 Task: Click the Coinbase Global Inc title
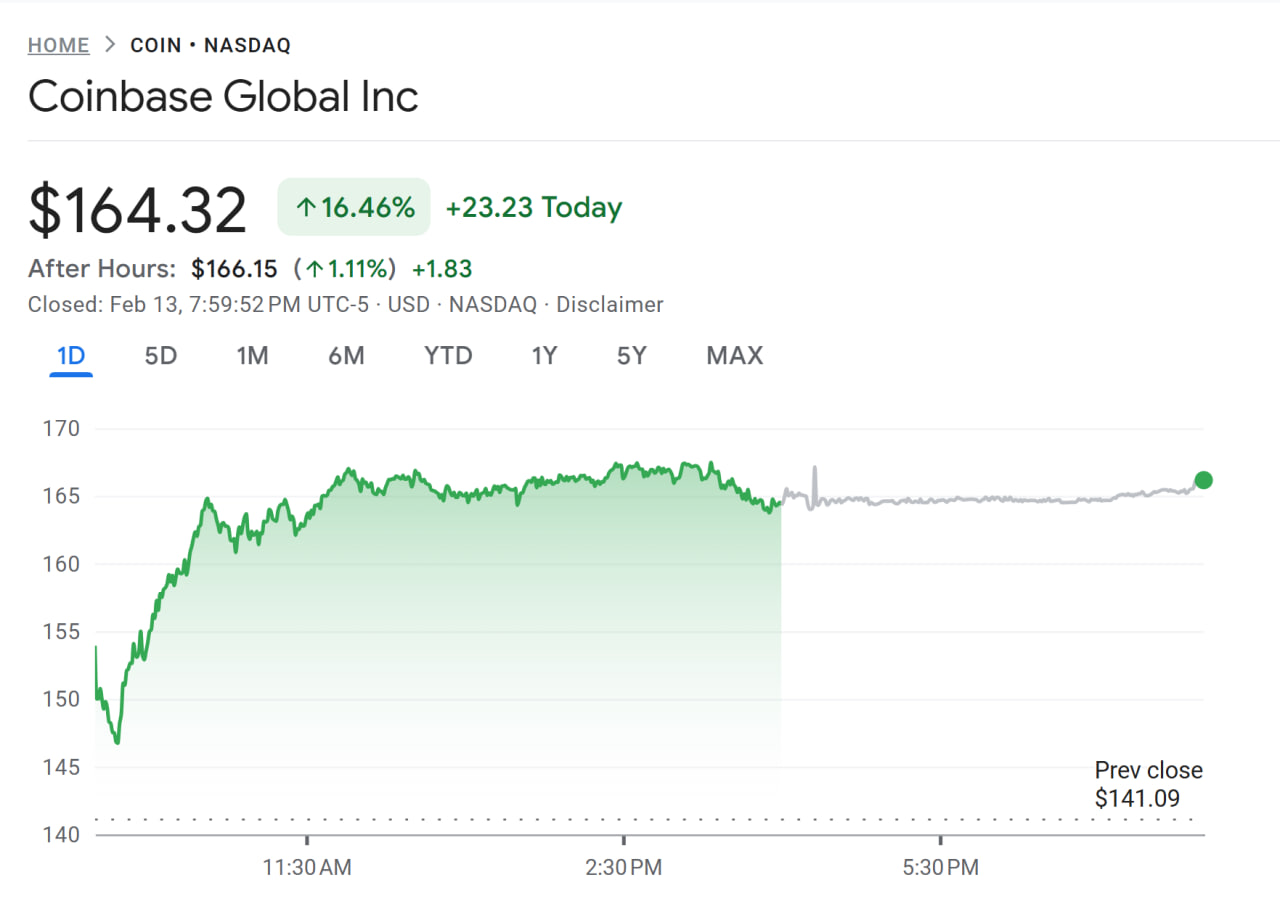click(223, 96)
